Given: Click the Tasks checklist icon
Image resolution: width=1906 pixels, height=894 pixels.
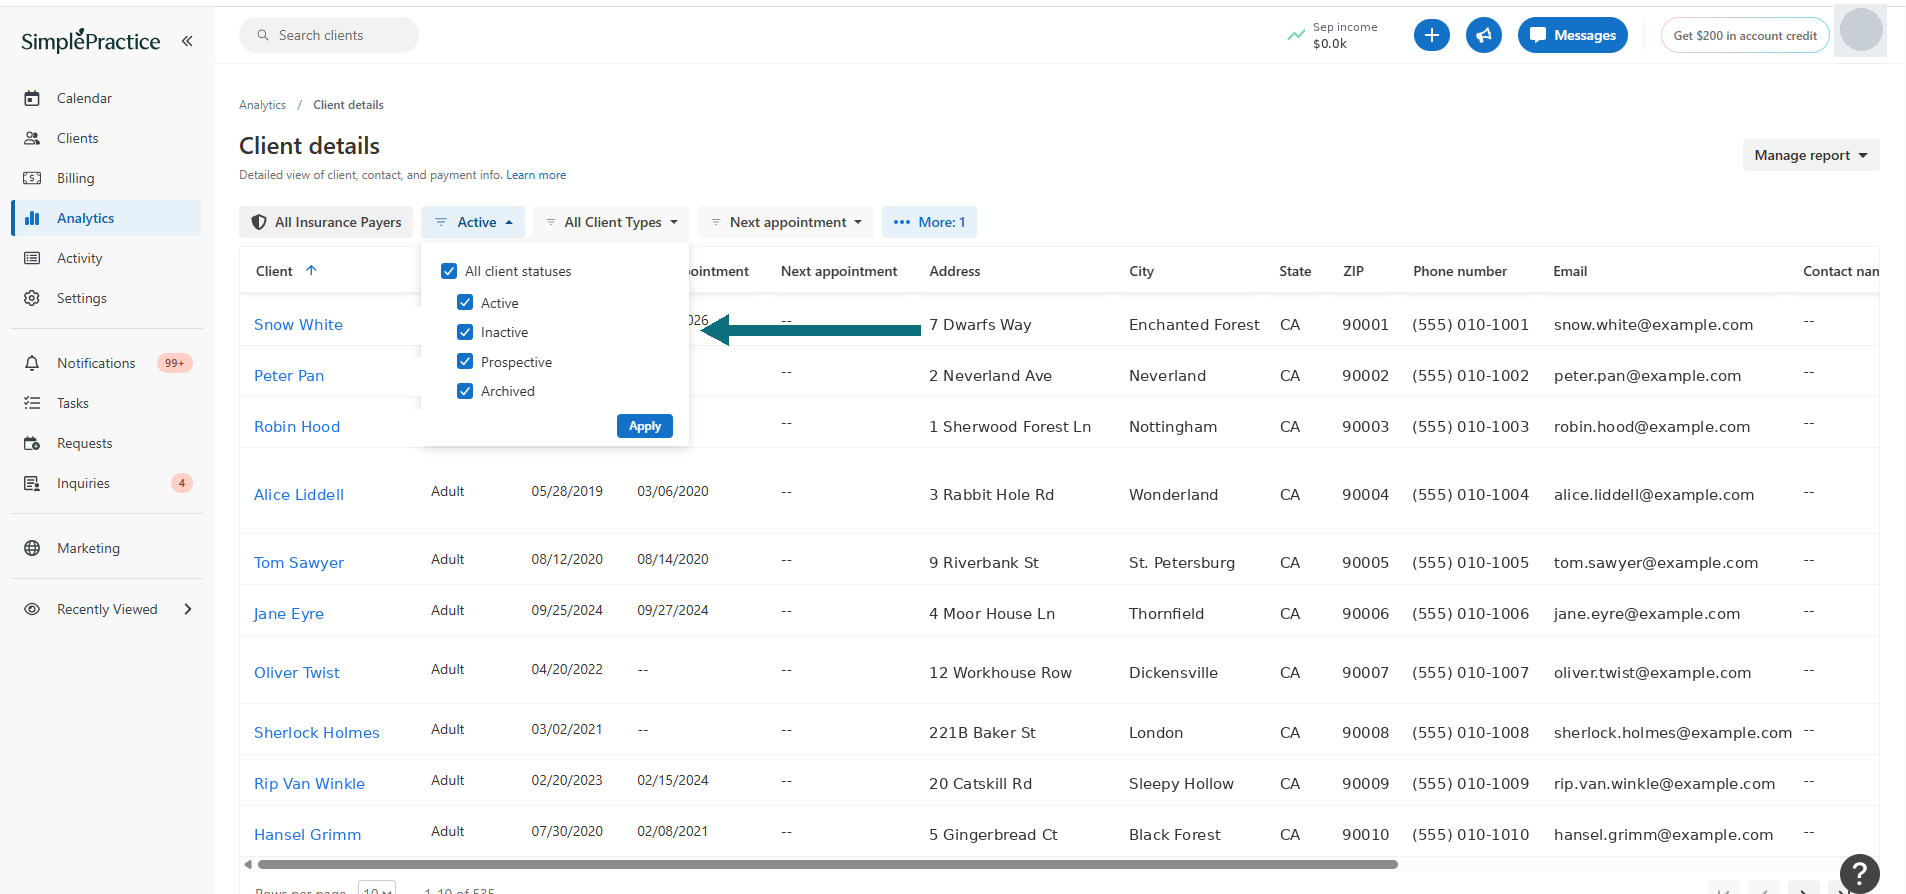Looking at the screenshot, I should (x=32, y=403).
